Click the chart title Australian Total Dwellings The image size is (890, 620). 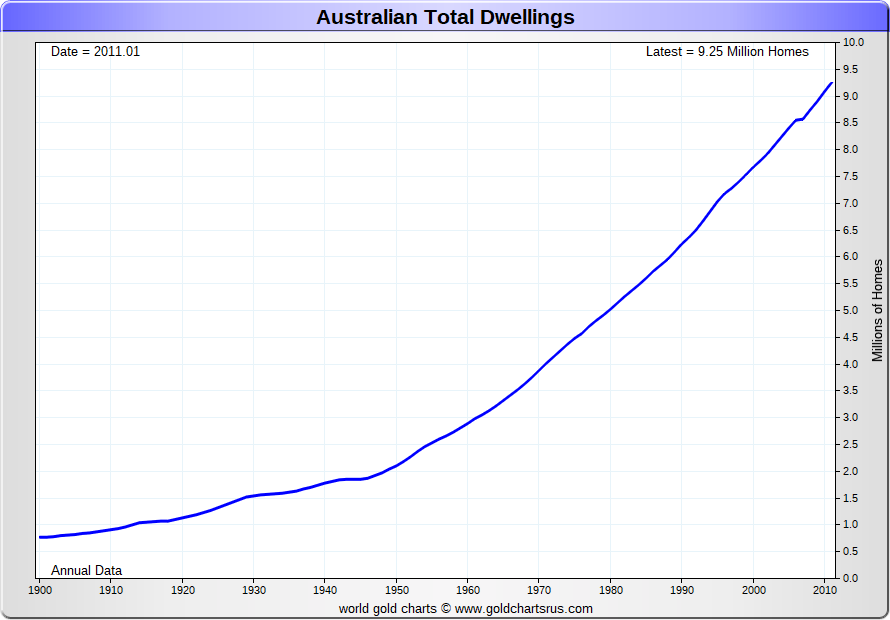click(x=445, y=17)
